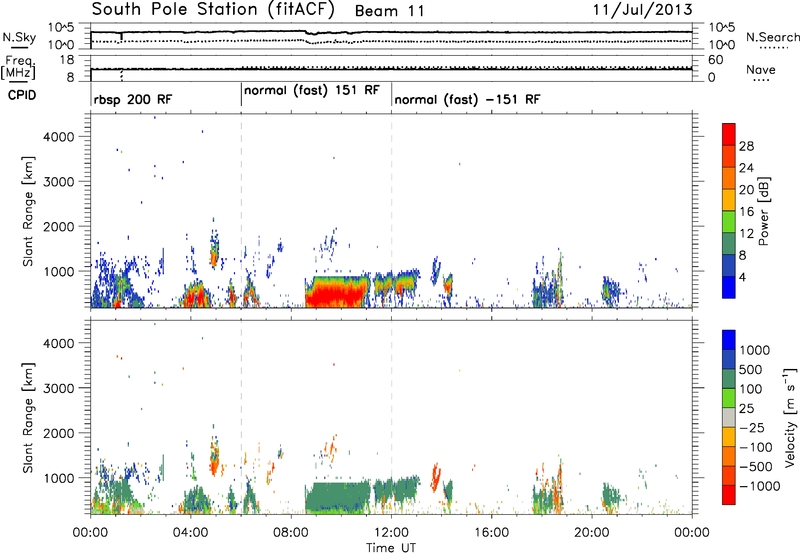Click the 'Velocity [m s-1]' colorbar title

(x=790, y=417)
